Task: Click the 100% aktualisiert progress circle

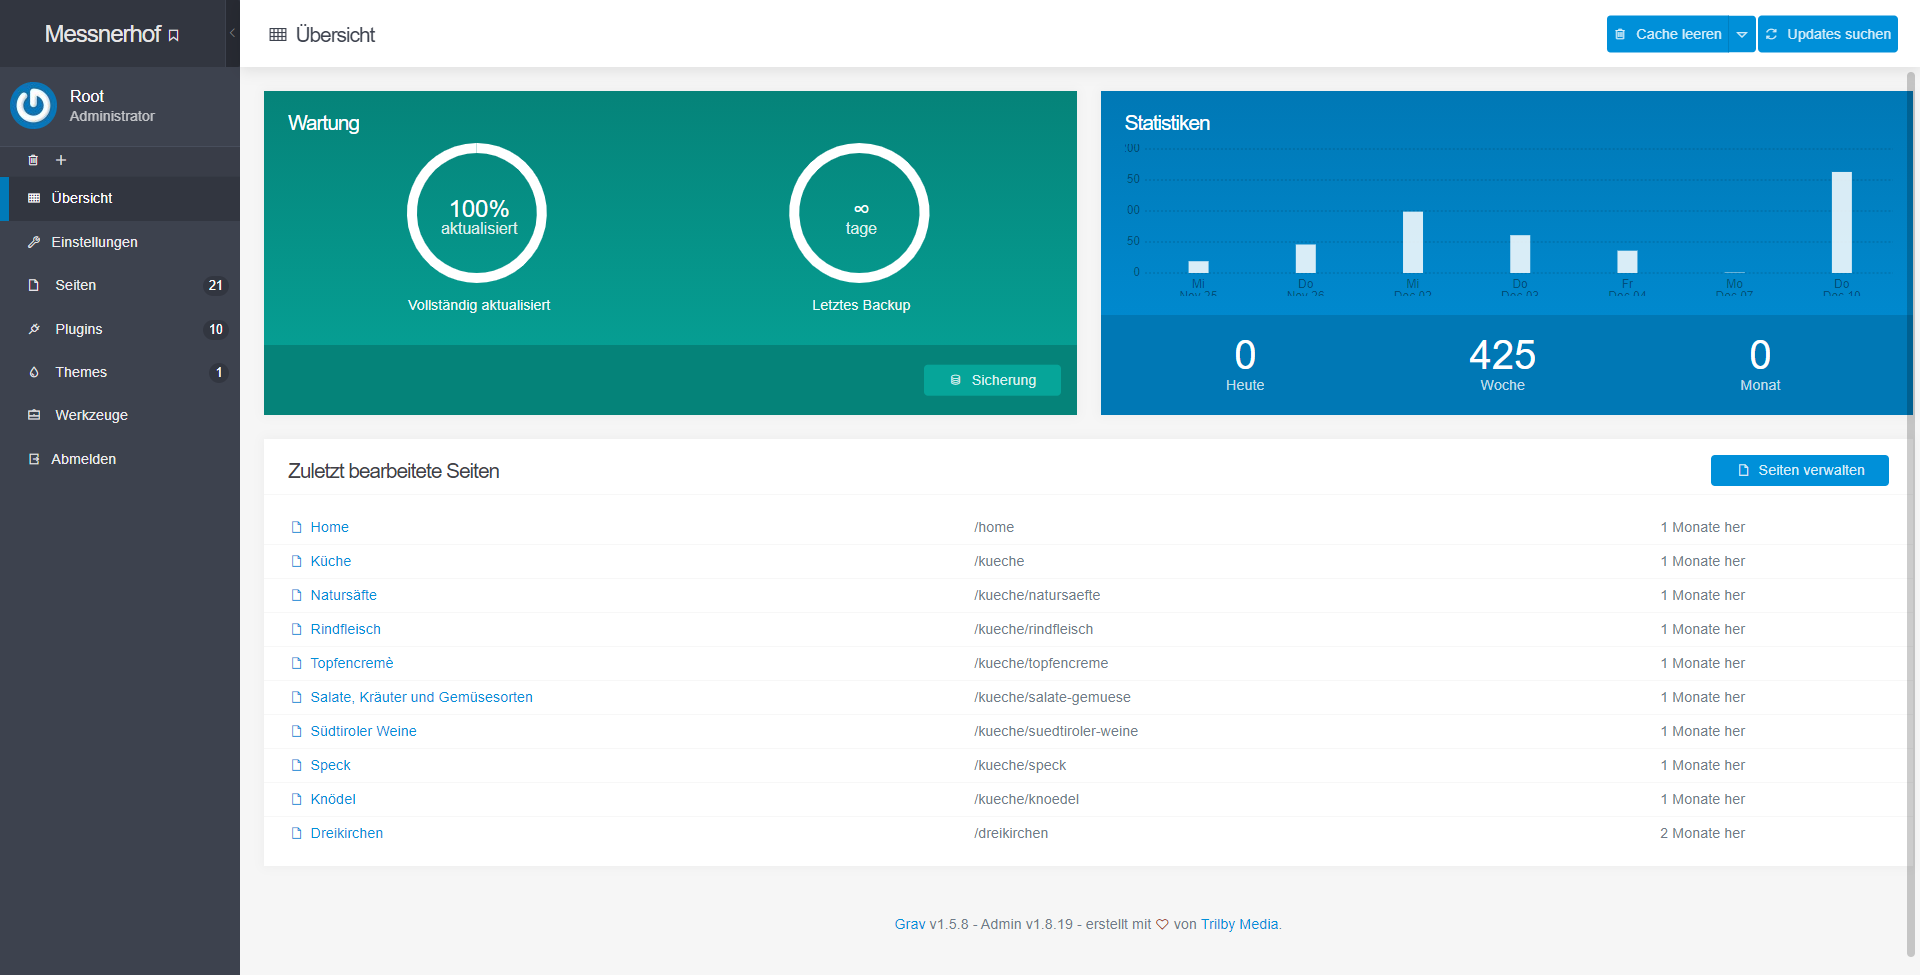Action: click(x=478, y=213)
